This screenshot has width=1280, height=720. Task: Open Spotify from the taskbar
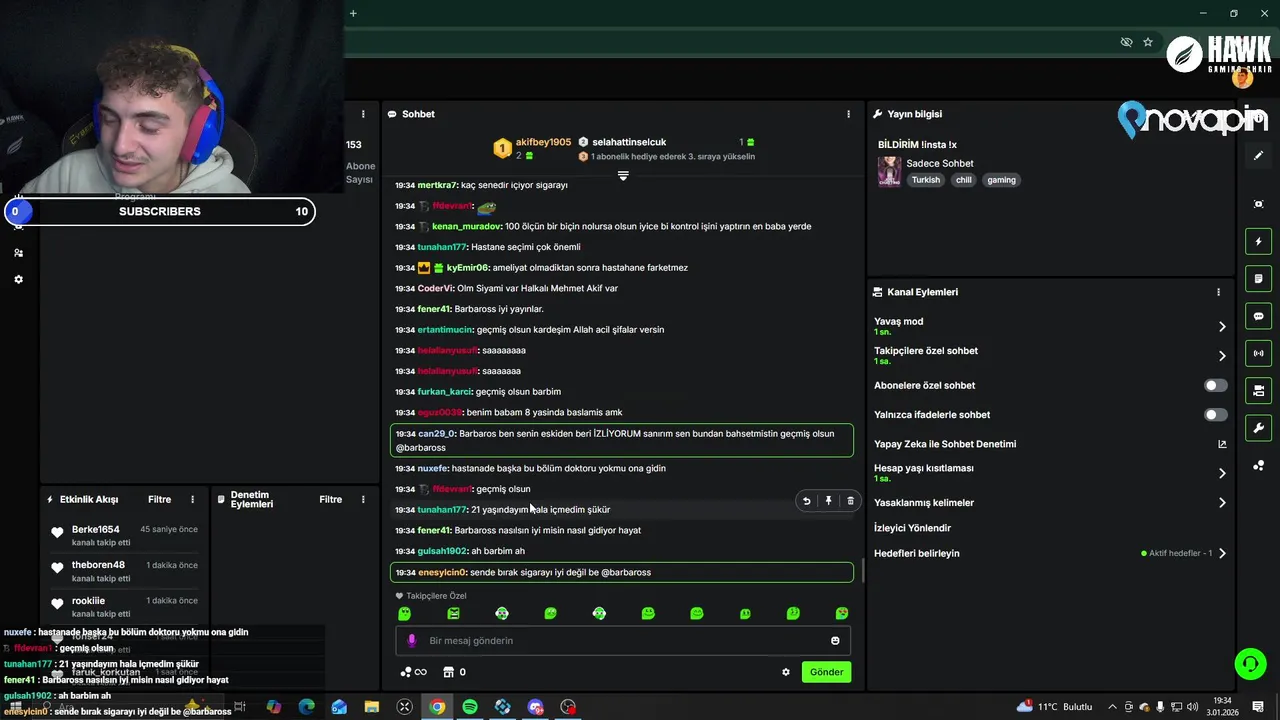tap(470, 707)
